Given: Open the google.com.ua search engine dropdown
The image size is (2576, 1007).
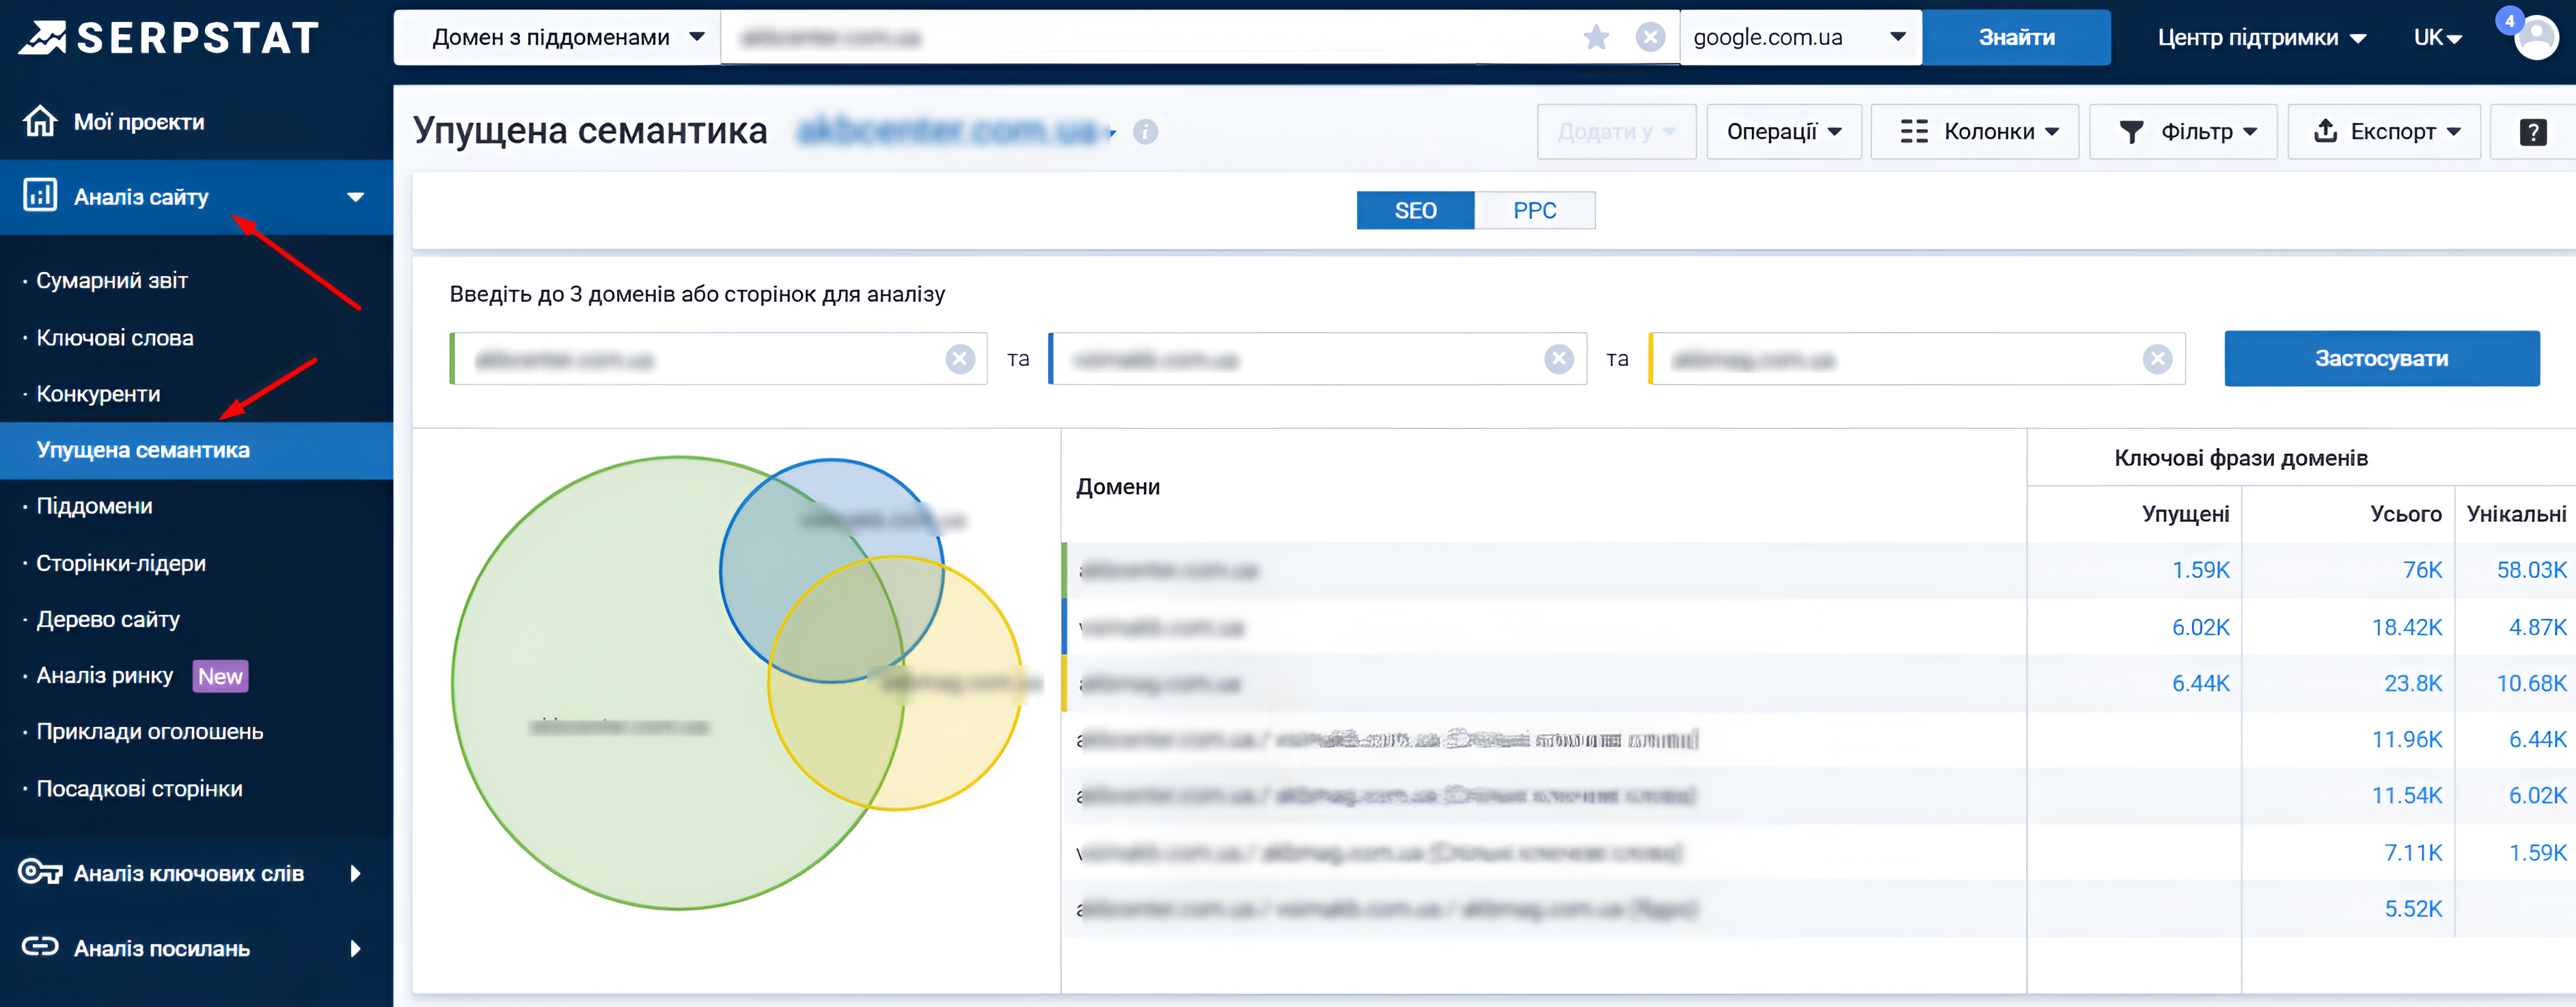Looking at the screenshot, I should 1800,37.
